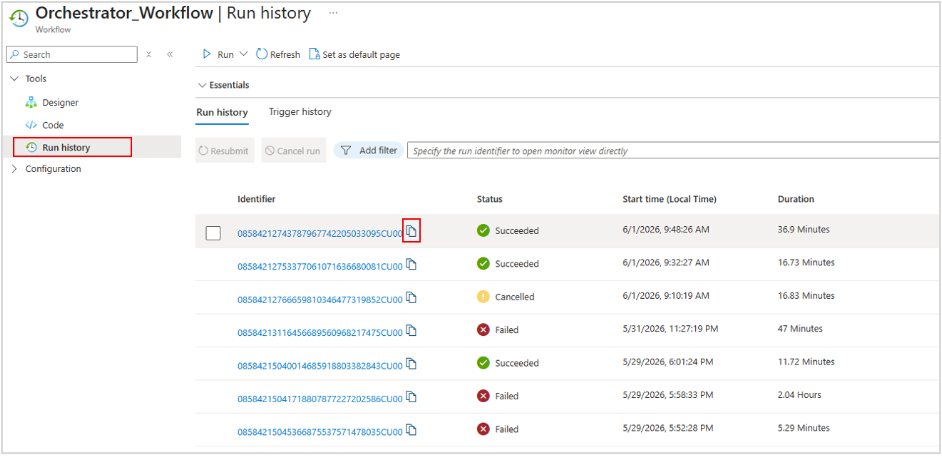Switch to the Trigger history tab
This screenshot has width=942, height=456.
pyautogui.click(x=300, y=112)
